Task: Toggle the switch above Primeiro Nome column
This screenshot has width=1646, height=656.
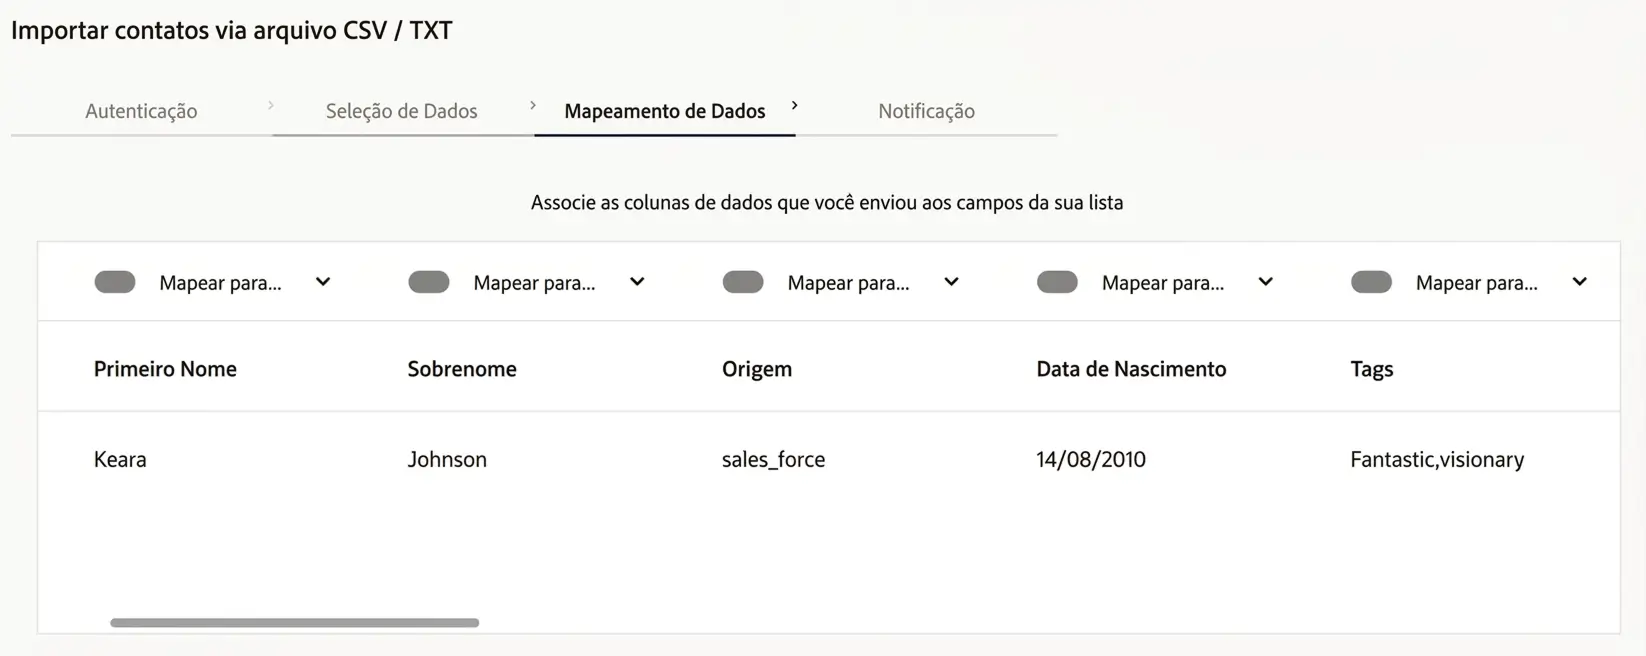Action: tap(115, 282)
